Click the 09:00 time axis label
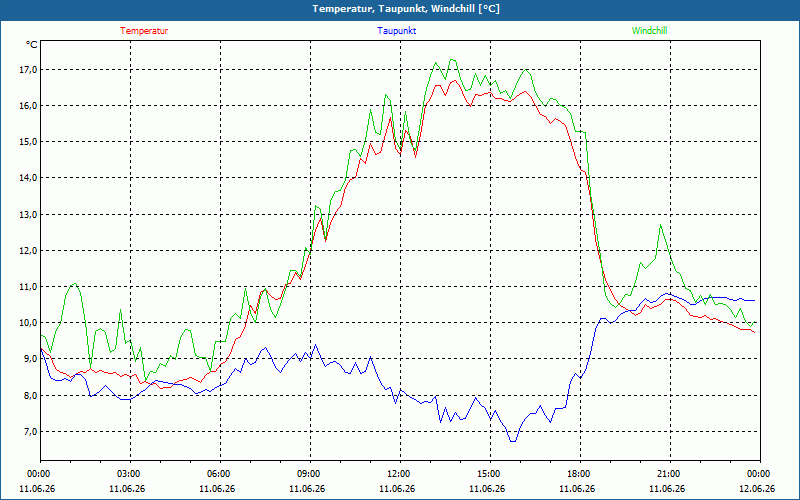The image size is (800, 500). pyautogui.click(x=310, y=473)
